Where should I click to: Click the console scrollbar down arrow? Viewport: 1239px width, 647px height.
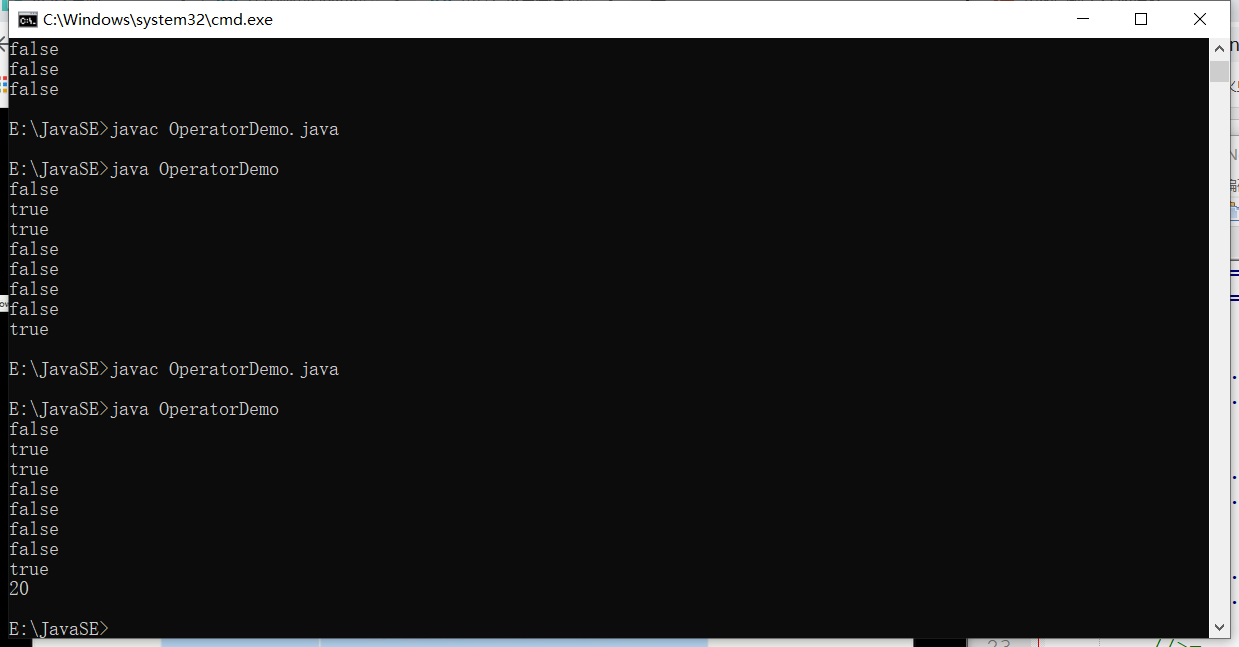click(x=1219, y=627)
